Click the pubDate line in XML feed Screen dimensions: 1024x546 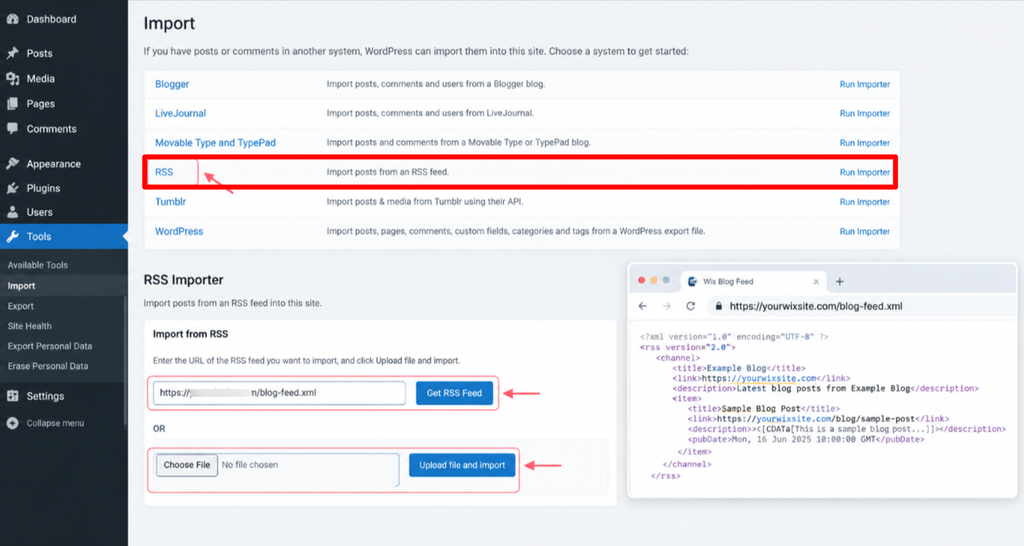806,440
